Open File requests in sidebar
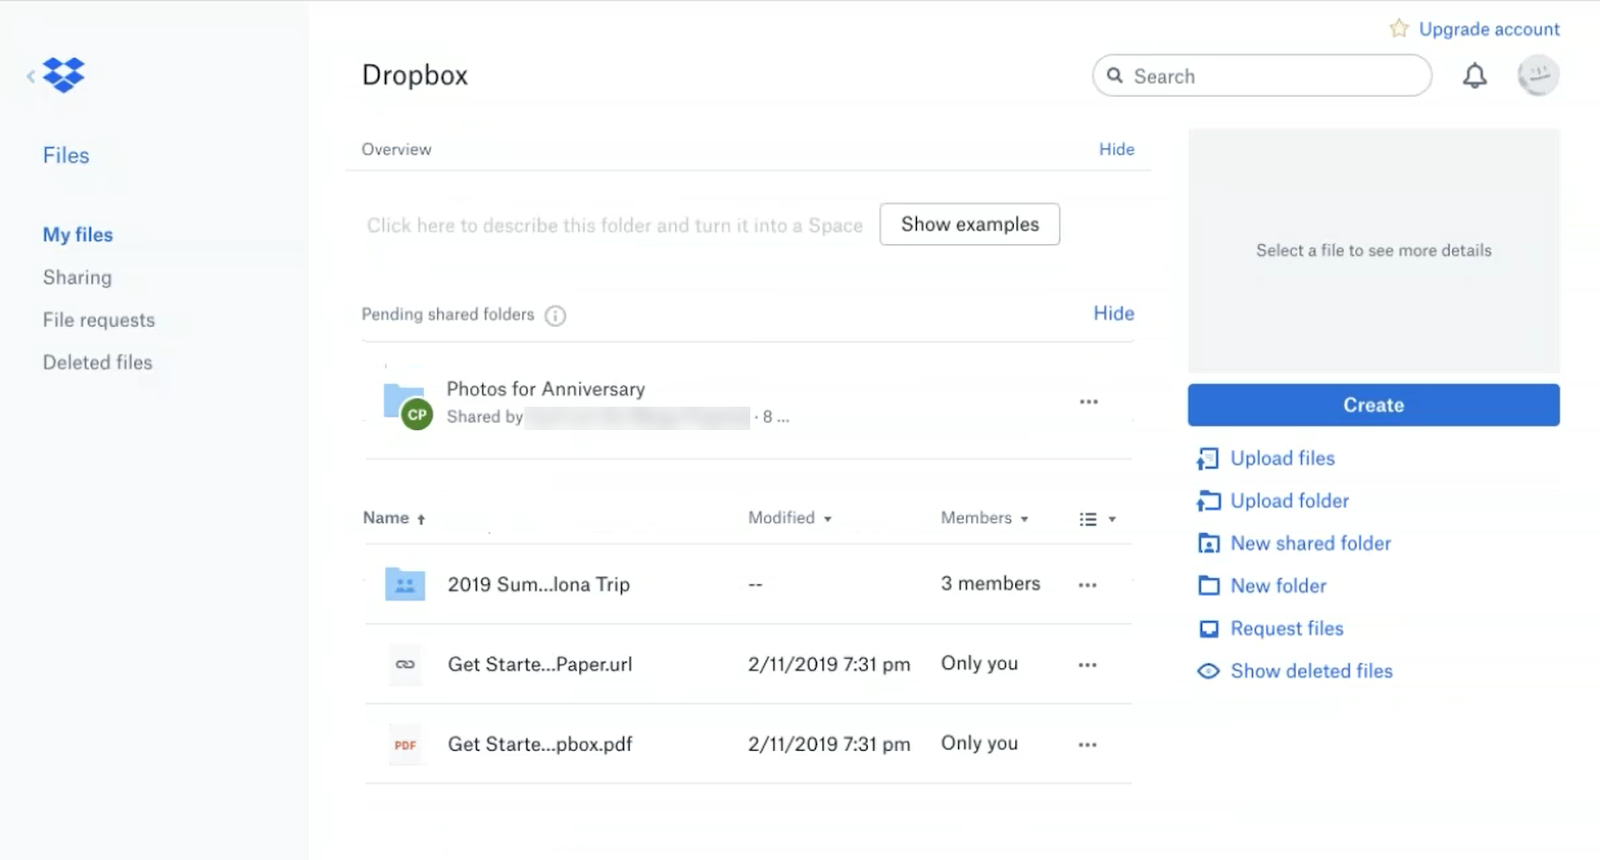This screenshot has height=860, width=1600. click(x=99, y=320)
